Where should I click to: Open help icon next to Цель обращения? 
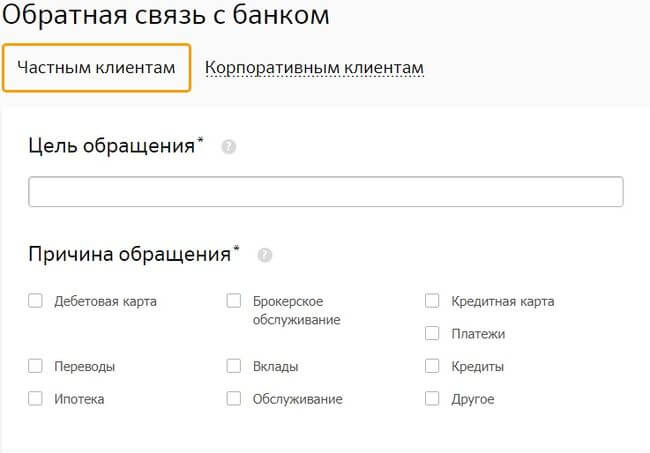229,147
